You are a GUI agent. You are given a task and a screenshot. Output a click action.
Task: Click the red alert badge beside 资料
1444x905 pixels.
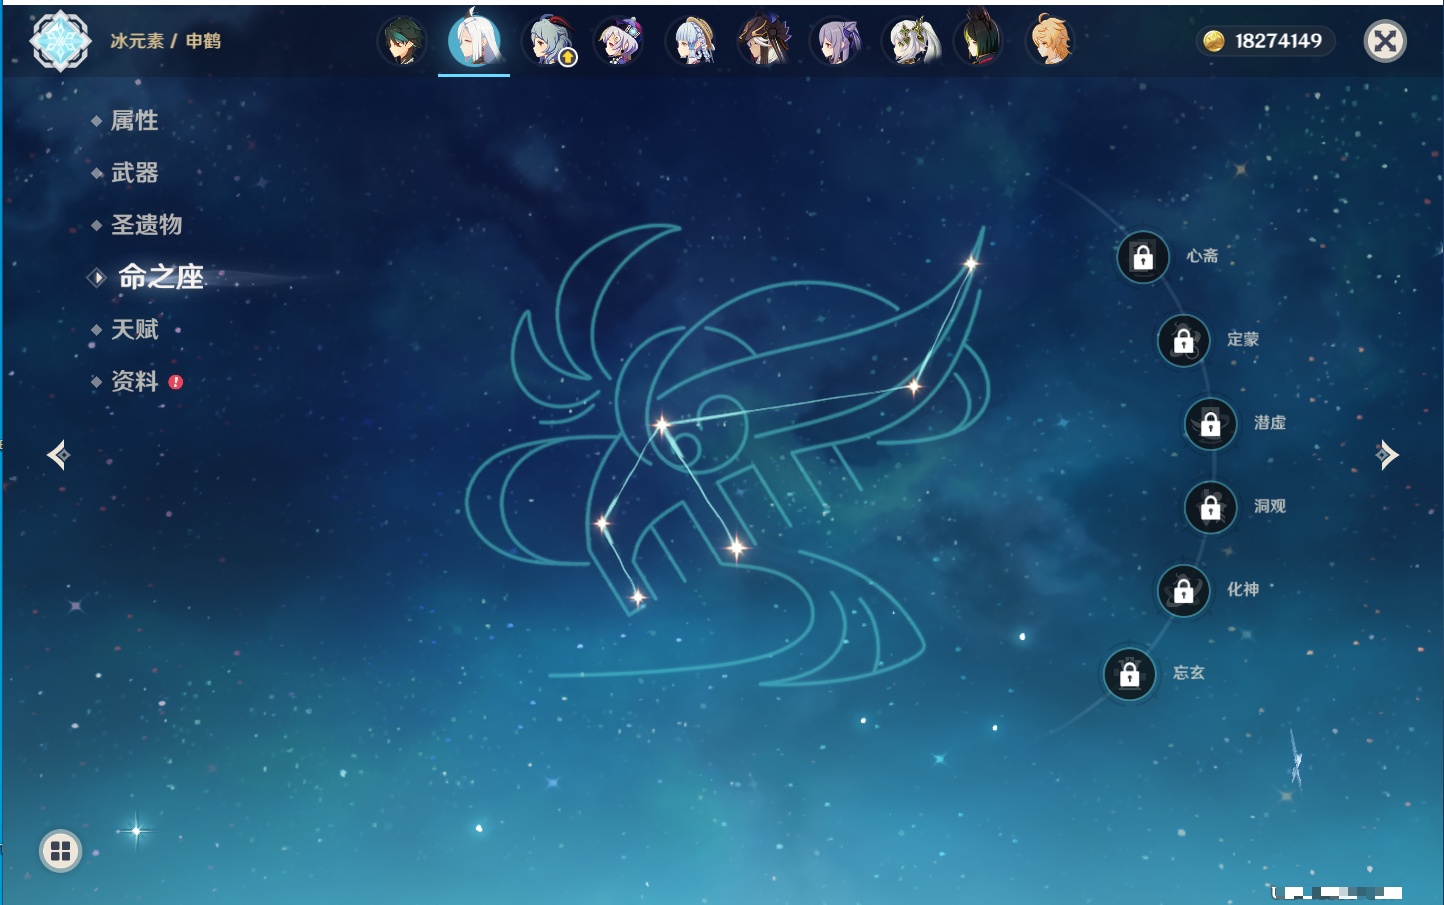[x=176, y=382]
